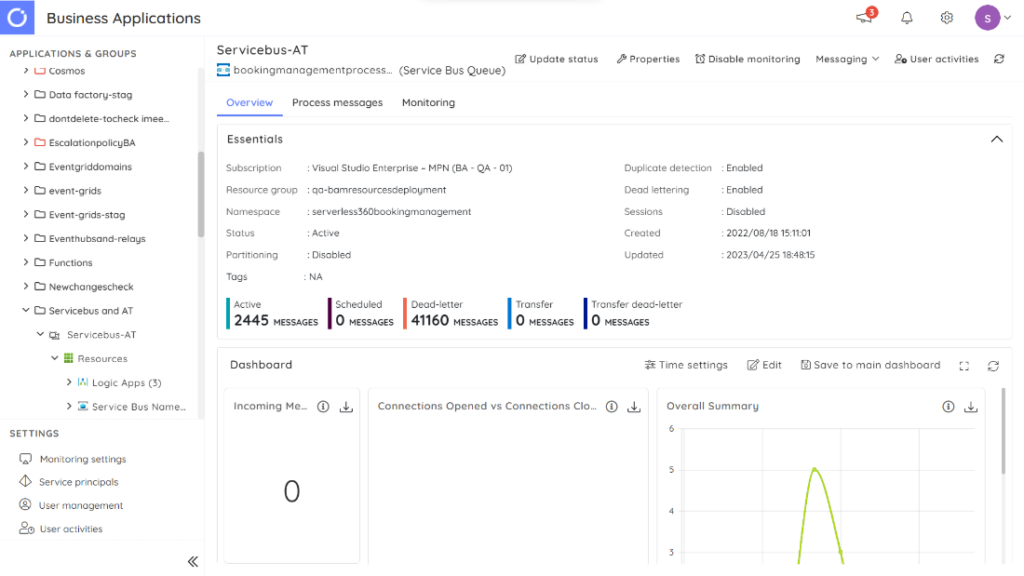
Task: Select the Servicebus-AT application
Action: coord(101,334)
